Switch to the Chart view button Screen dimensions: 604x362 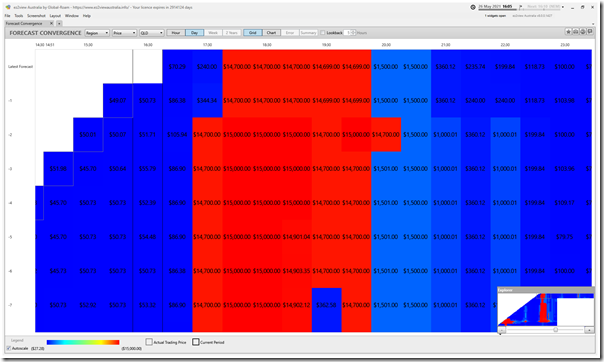pyautogui.click(x=272, y=33)
